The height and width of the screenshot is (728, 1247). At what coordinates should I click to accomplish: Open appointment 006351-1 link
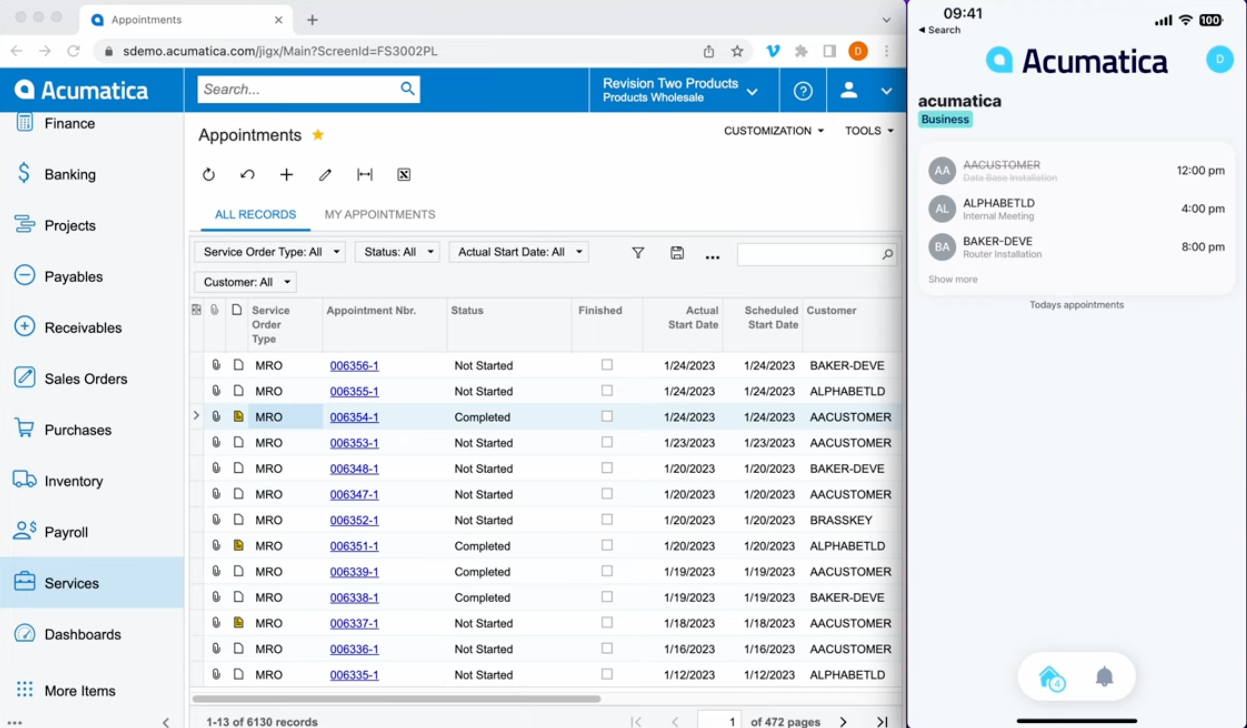point(354,546)
